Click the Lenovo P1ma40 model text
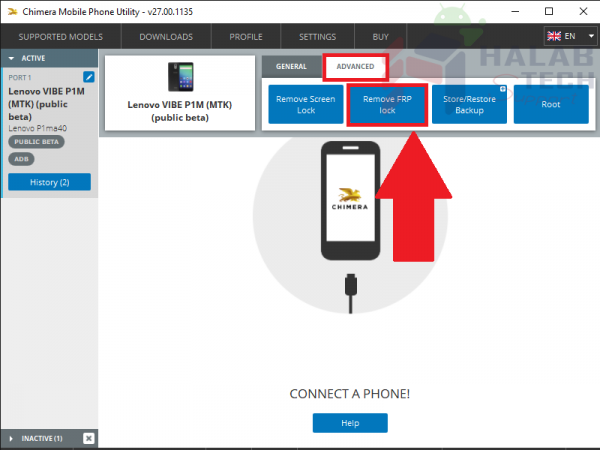Screen dimensions: 600x450 click(x=38, y=128)
